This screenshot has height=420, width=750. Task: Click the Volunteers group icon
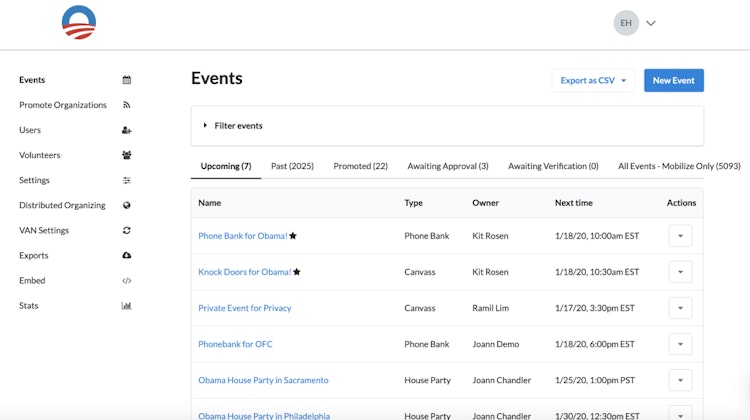click(127, 155)
